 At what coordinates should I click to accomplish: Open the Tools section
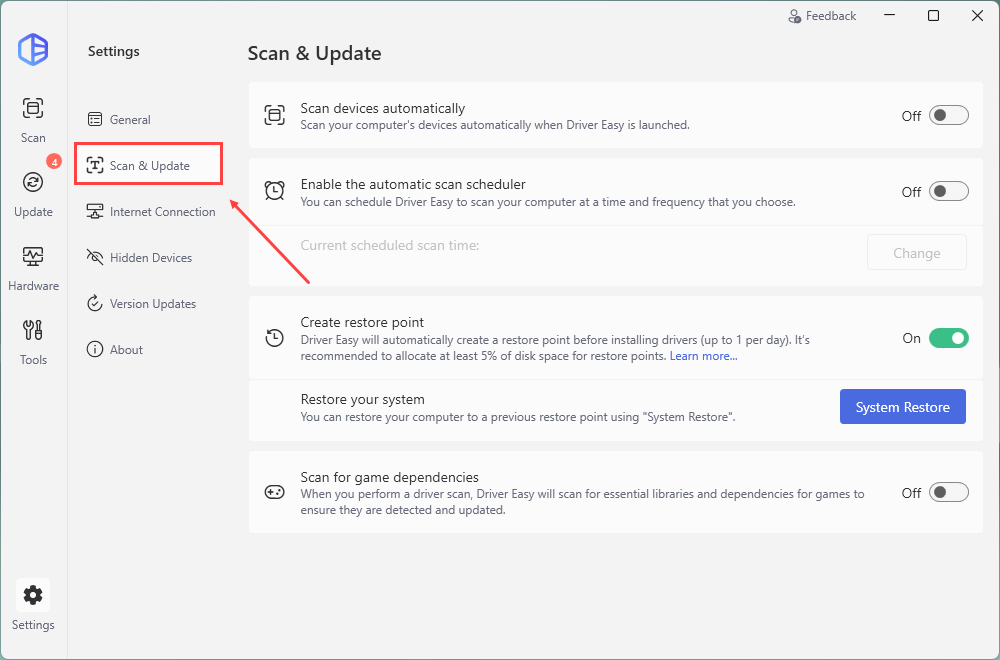pos(33,340)
